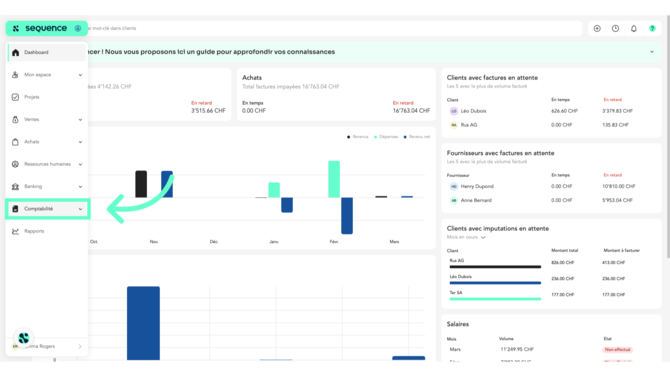Click the plus circle add icon
Viewport: 670px width, 377px height.
[x=597, y=29]
